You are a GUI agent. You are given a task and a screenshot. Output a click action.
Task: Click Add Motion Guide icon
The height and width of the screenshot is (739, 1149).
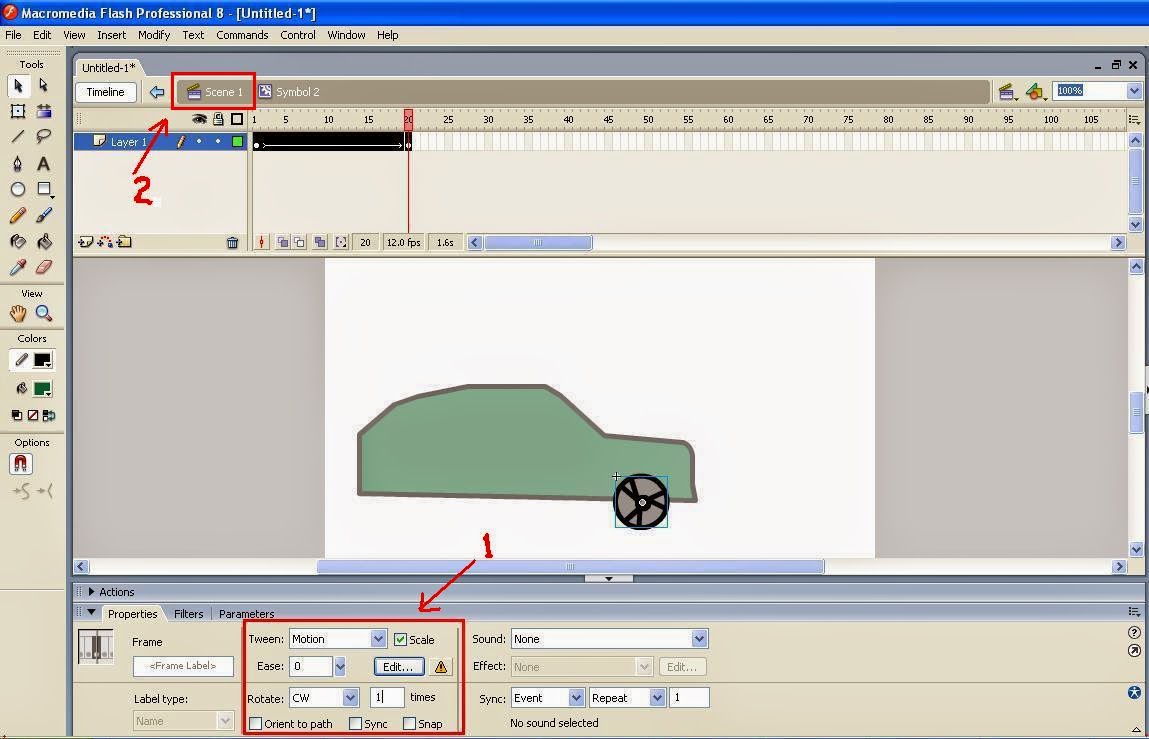tap(106, 242)
